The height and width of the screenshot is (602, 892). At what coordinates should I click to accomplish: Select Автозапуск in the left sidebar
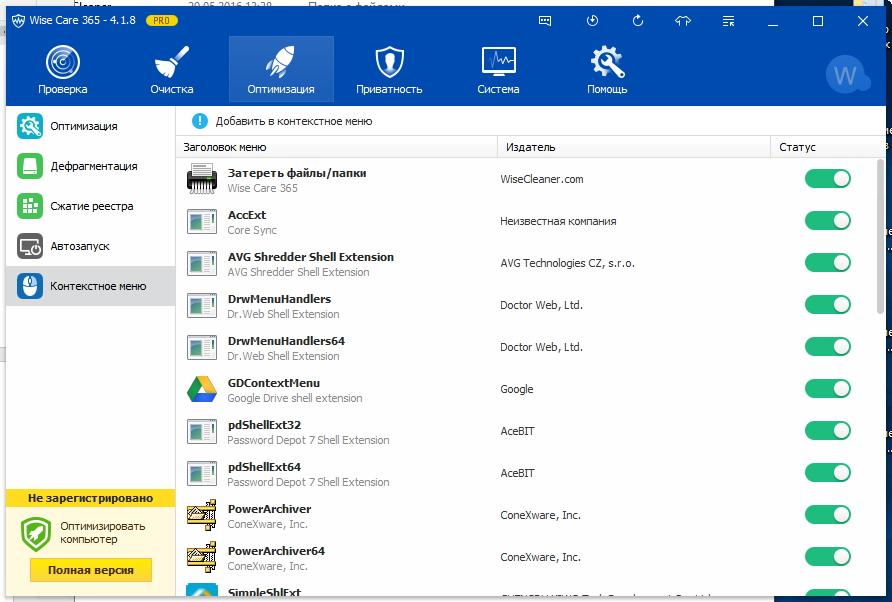pos(80,246)
